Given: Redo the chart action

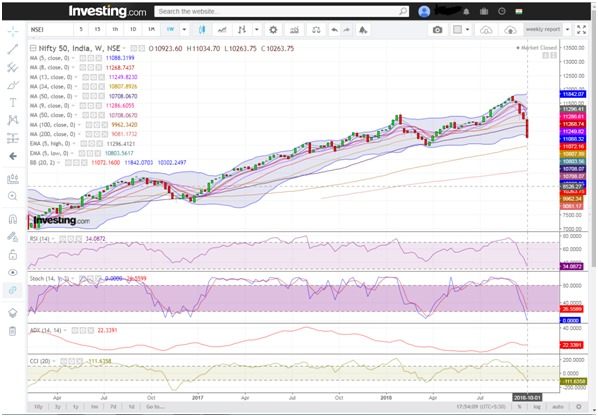Looking at the screenshot, I should (x=347, y=30).
